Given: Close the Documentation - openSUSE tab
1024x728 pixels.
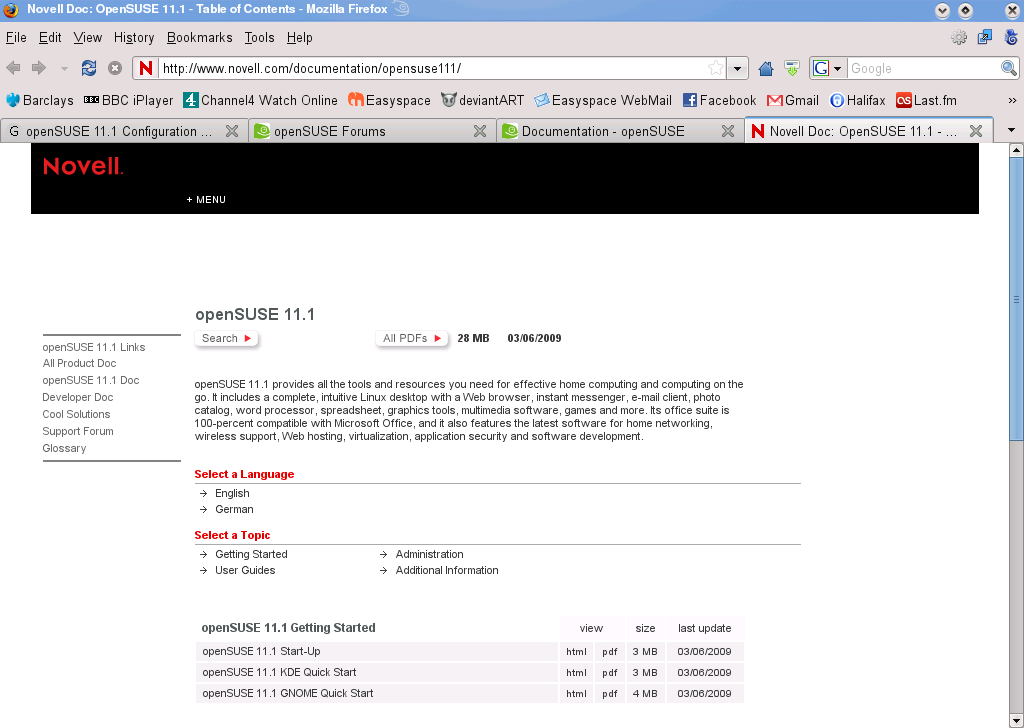Looking at the screenshot, I should point(728,131).
